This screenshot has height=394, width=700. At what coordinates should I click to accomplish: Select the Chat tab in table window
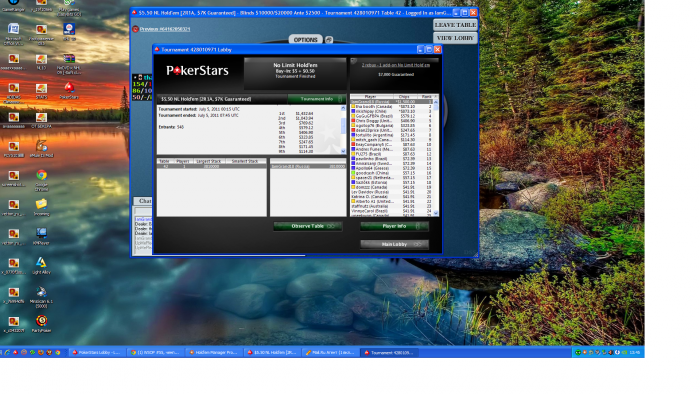coord(144,201)
